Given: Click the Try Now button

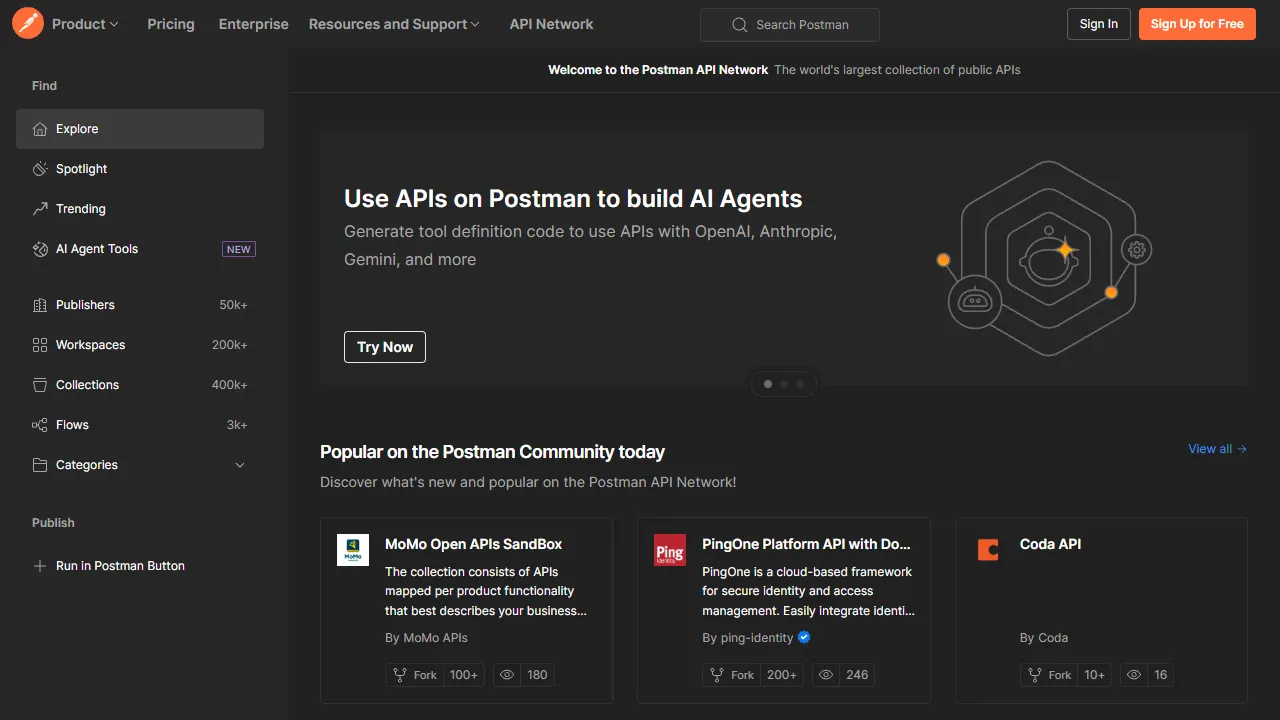Looking at the screenshot, I should pyautogui.click(x=385, y=347).
